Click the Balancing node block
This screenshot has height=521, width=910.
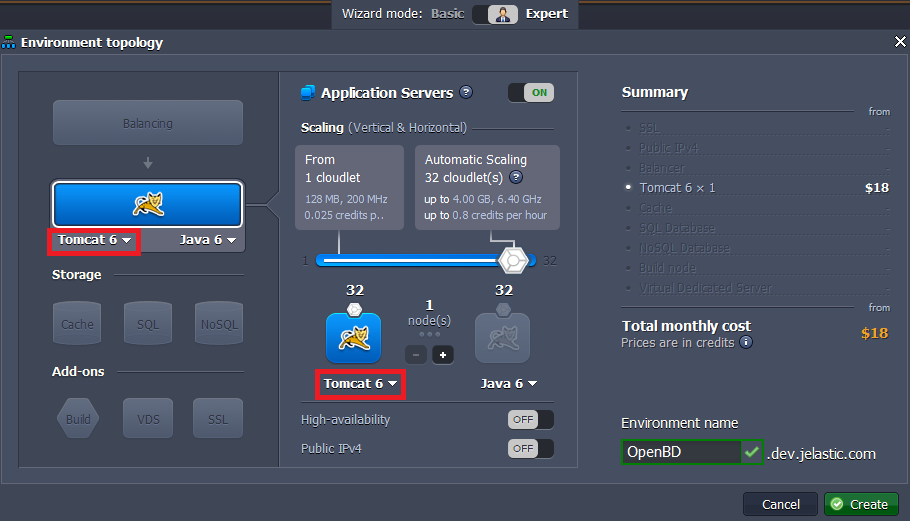point(148,123)
